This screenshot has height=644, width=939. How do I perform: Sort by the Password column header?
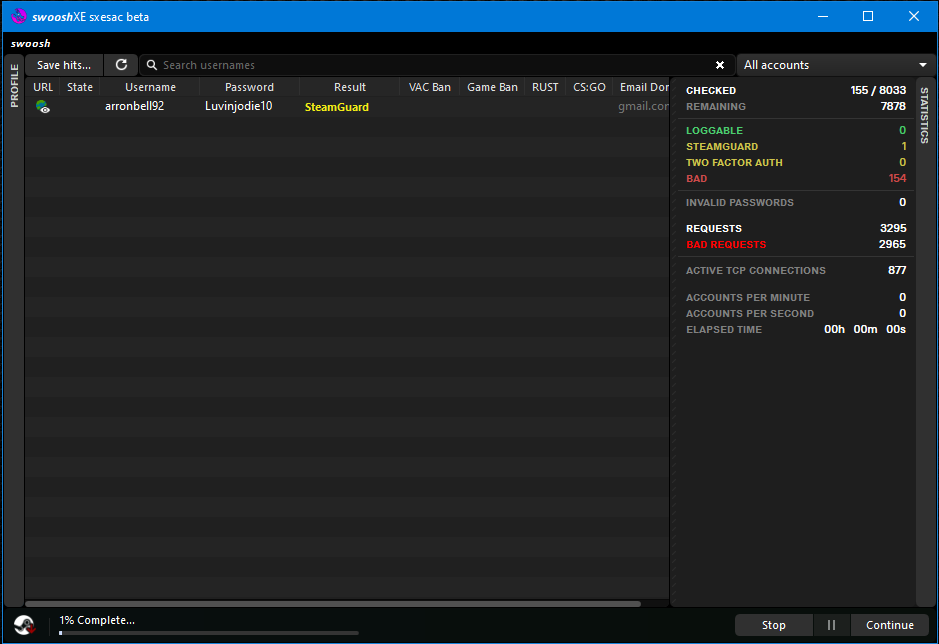coord(249,87)
